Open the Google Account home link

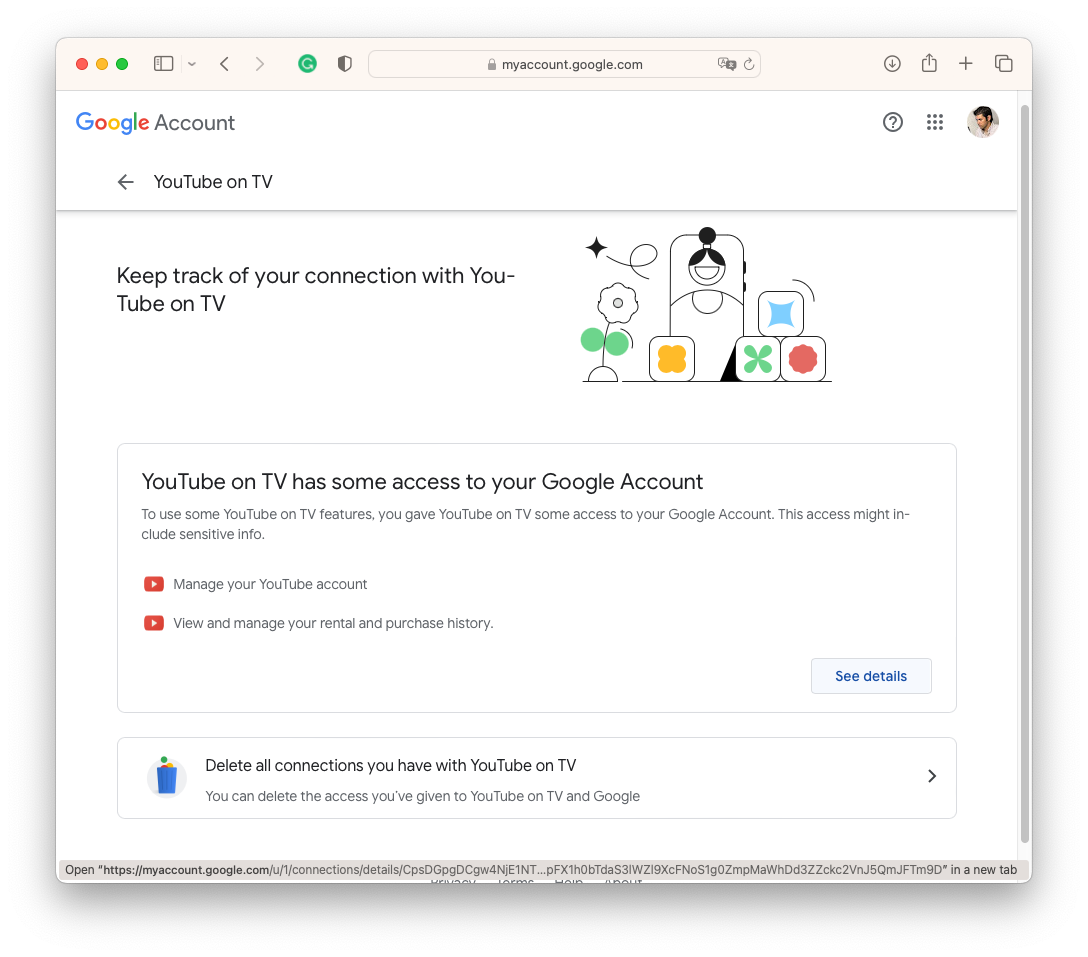(x=155, y=122)
